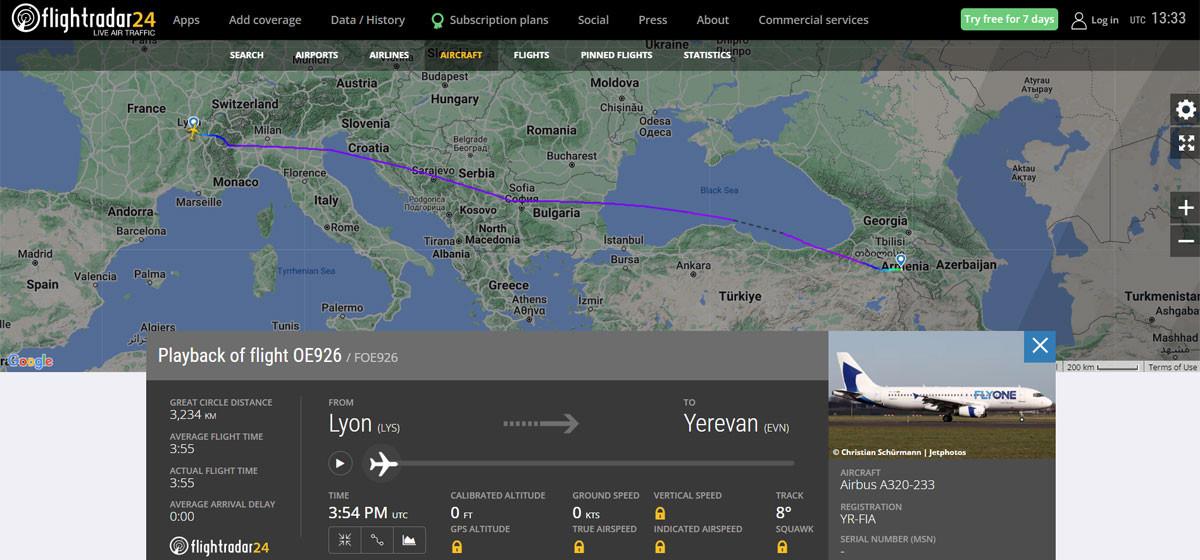
Task: Click the airplane marker on playback slider
Action: click(x=382, y=463)
